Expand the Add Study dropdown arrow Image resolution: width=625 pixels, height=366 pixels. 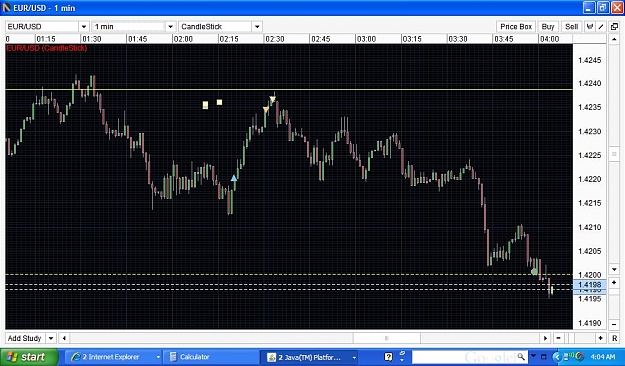51,338
